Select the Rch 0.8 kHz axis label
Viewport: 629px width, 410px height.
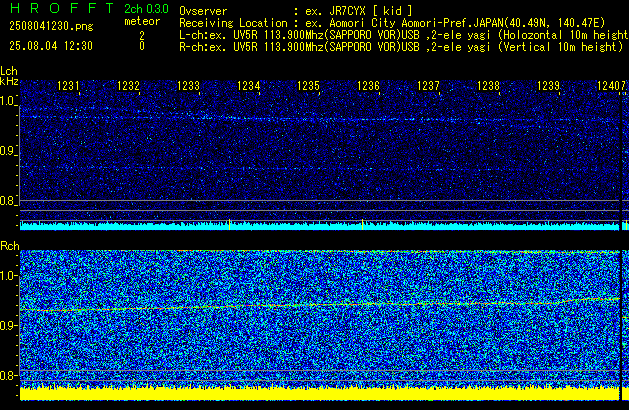(8, 375)
